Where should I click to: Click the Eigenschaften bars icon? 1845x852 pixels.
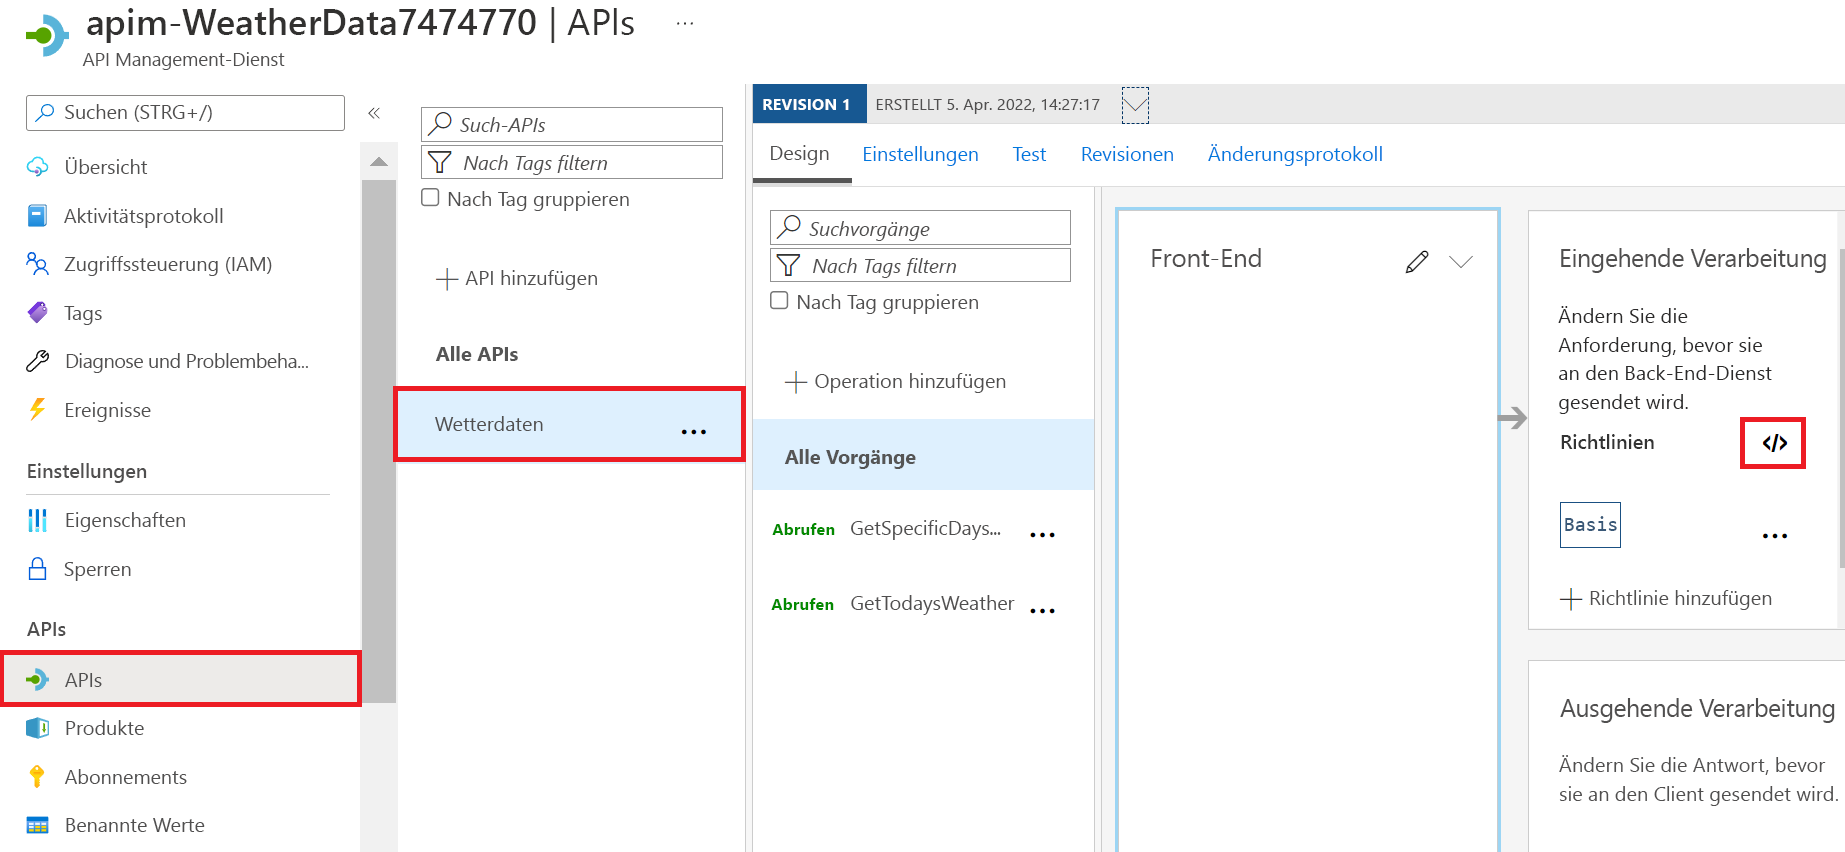pyautogui.click(x=37, y=520)
